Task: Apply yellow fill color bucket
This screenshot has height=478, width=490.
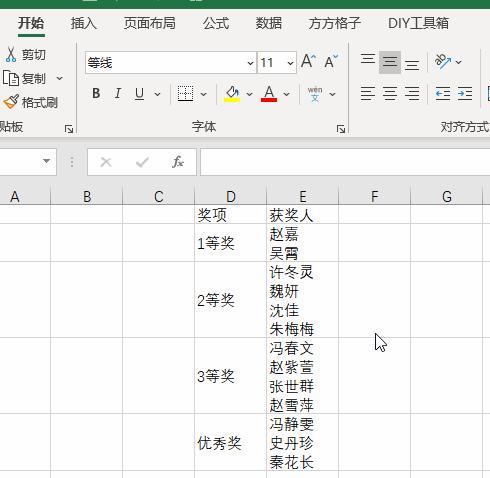Action: (232, 94)
